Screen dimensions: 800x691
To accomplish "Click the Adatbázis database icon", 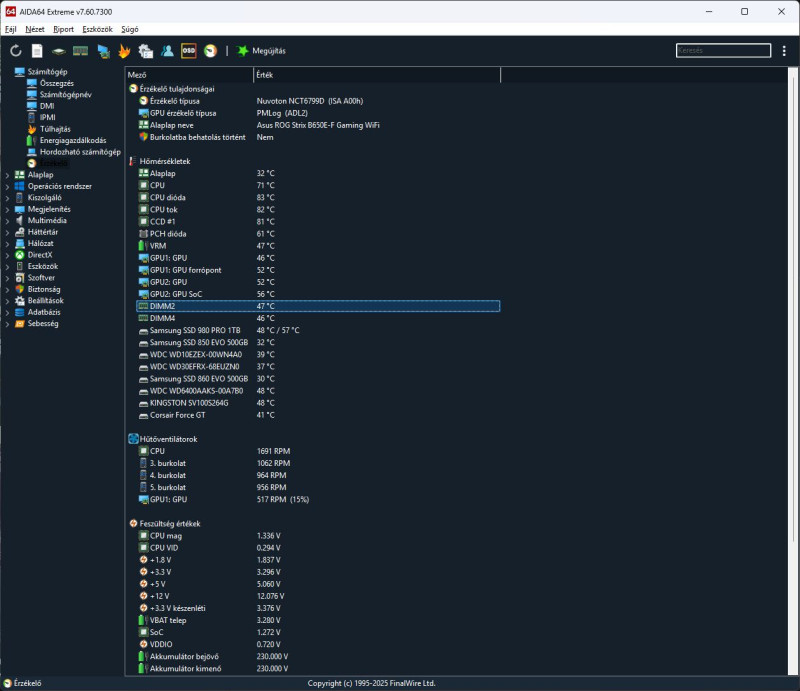I will (x=20, y=312).
